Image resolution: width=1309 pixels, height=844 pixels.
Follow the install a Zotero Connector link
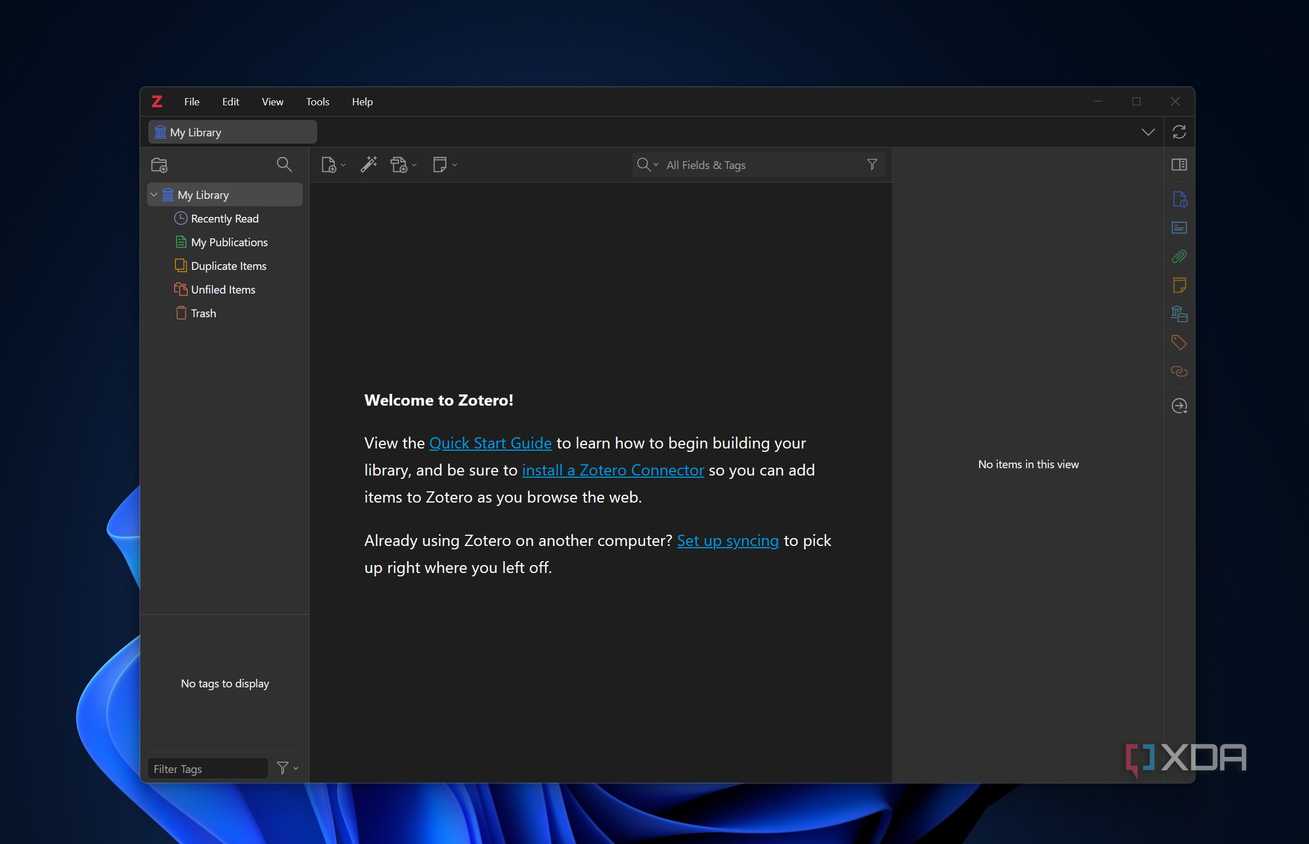tap(613, 470)
